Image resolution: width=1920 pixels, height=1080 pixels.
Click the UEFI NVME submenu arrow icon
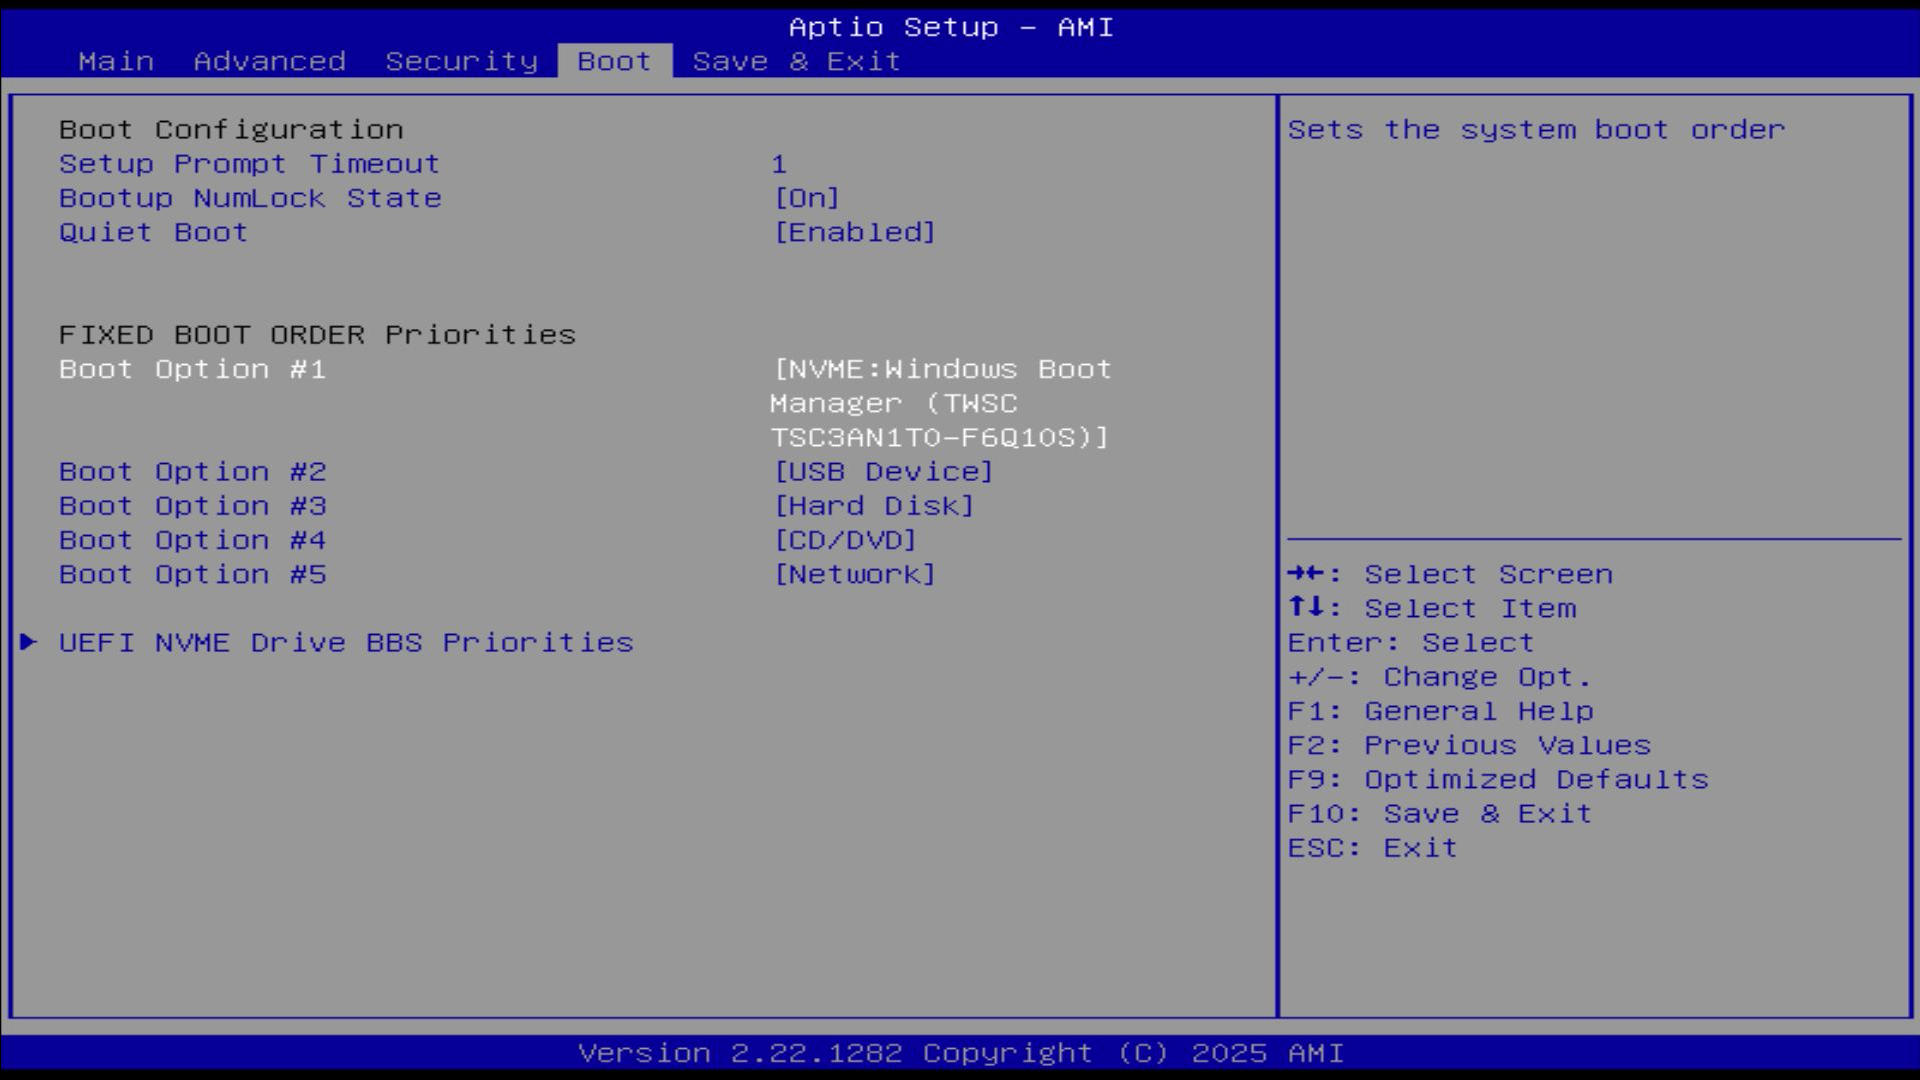[28, 642]
